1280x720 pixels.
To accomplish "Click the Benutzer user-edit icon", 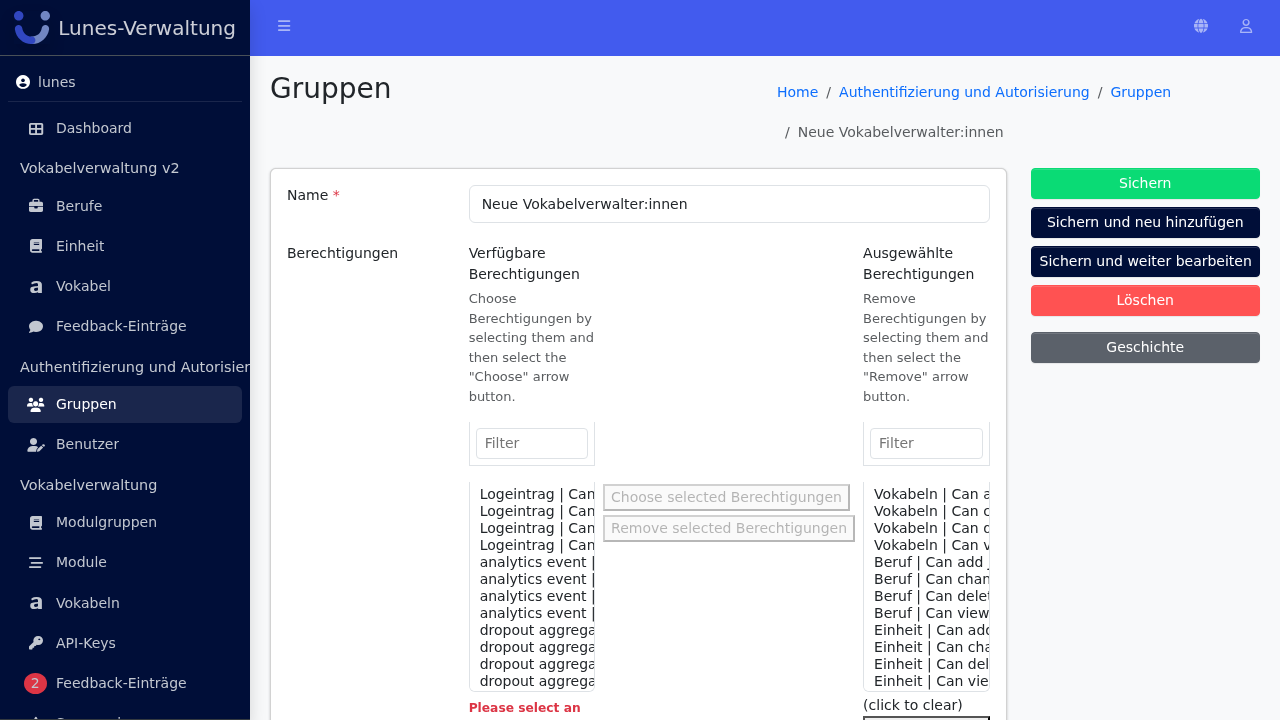I will tap(36, 444).
